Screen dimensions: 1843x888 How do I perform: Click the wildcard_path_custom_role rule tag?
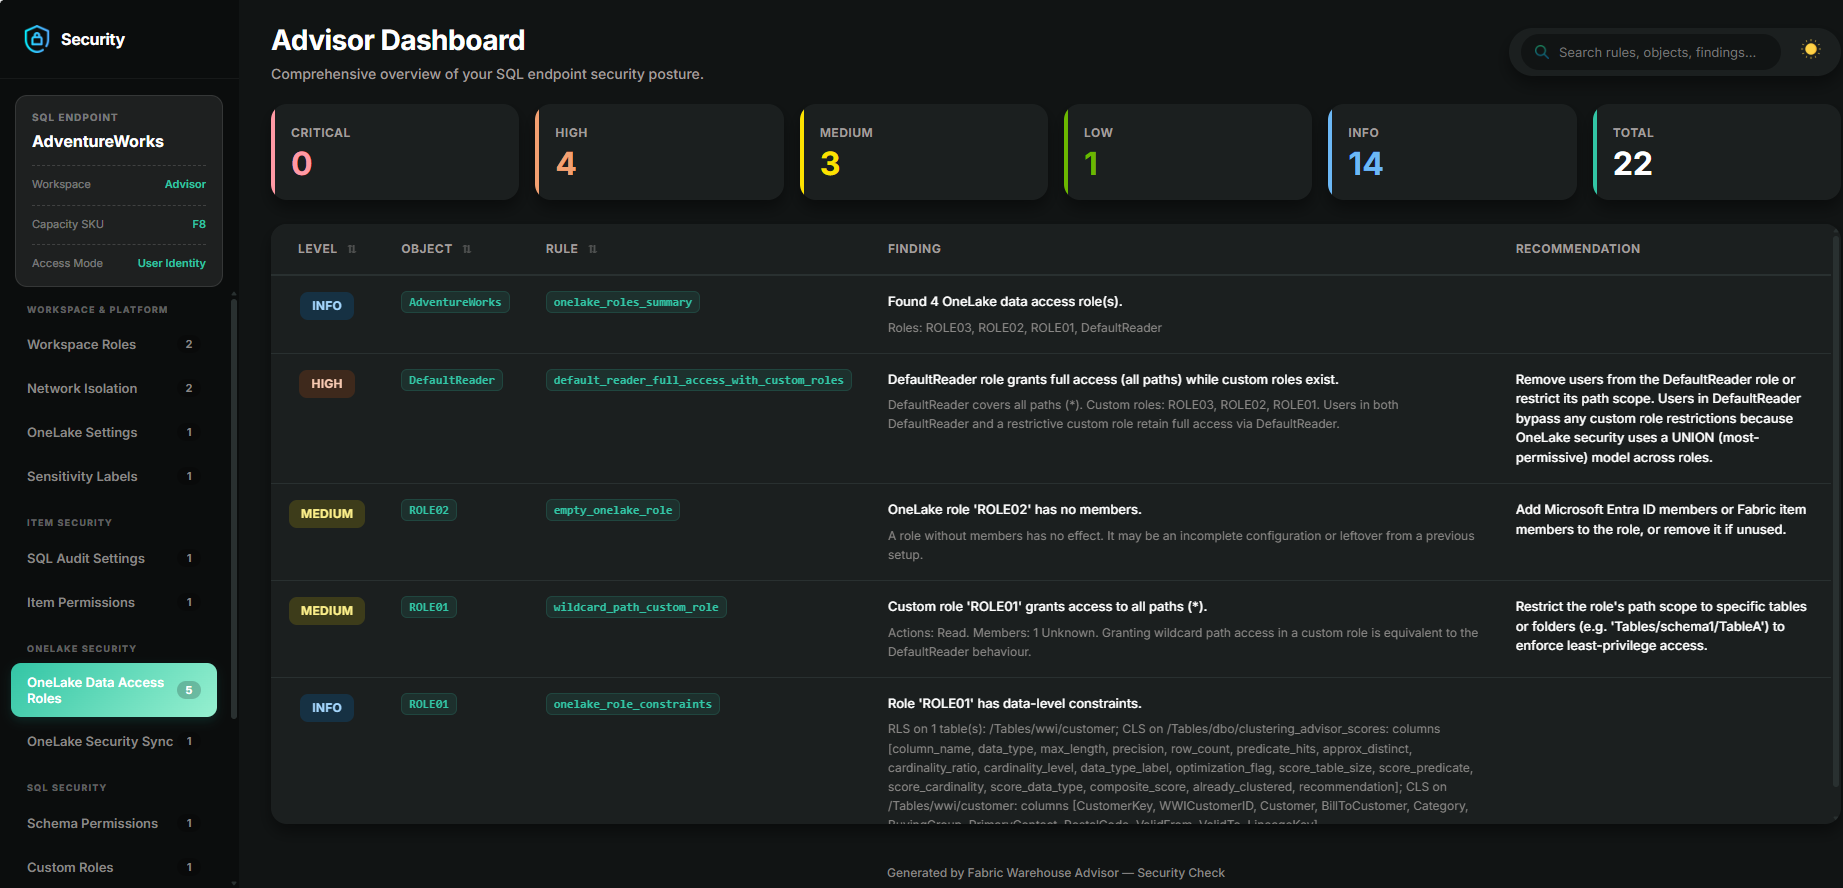point(636,607)
